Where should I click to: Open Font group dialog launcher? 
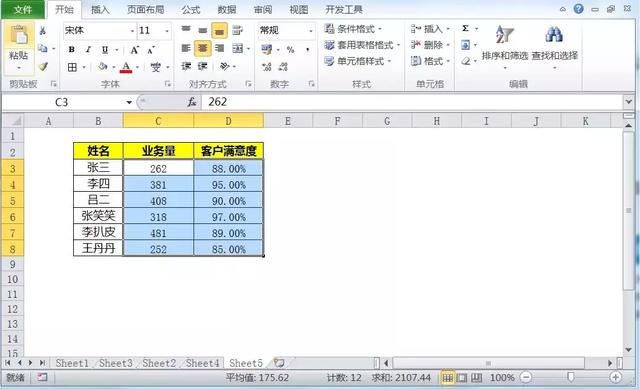pos(168,84)
